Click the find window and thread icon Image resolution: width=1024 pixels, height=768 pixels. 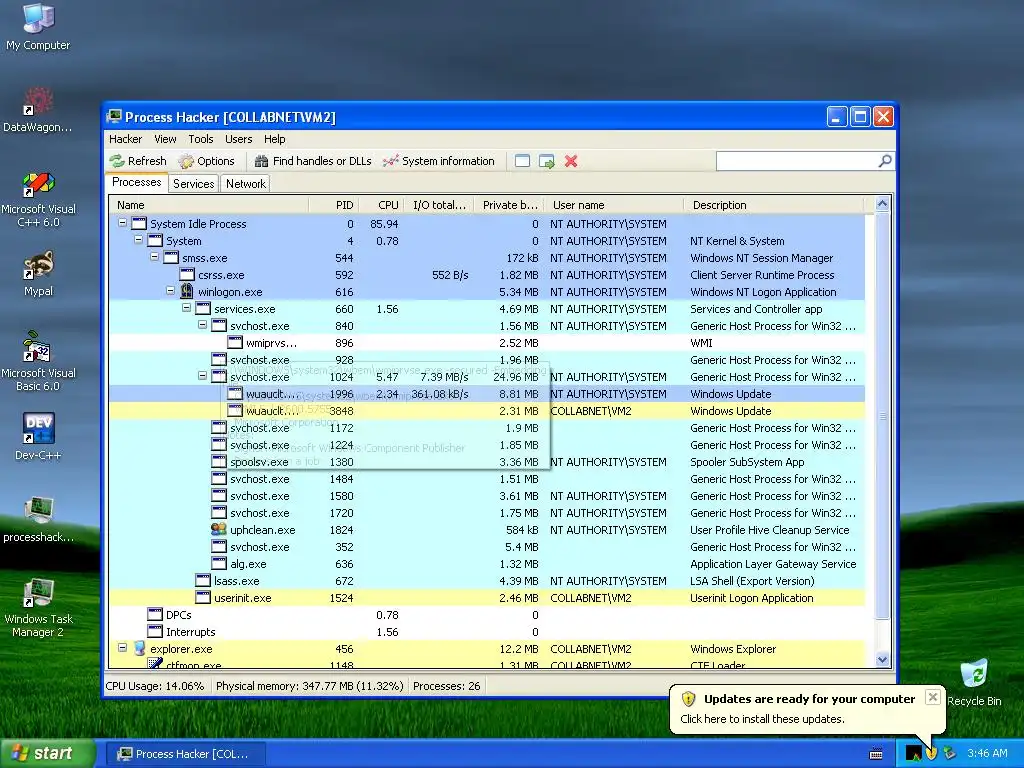(547, 161)
